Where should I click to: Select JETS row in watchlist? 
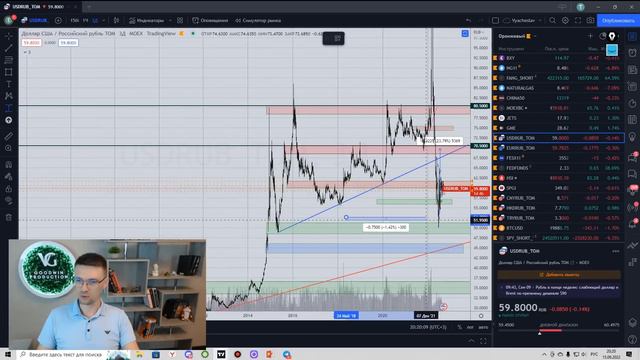[x=559, y=118]
